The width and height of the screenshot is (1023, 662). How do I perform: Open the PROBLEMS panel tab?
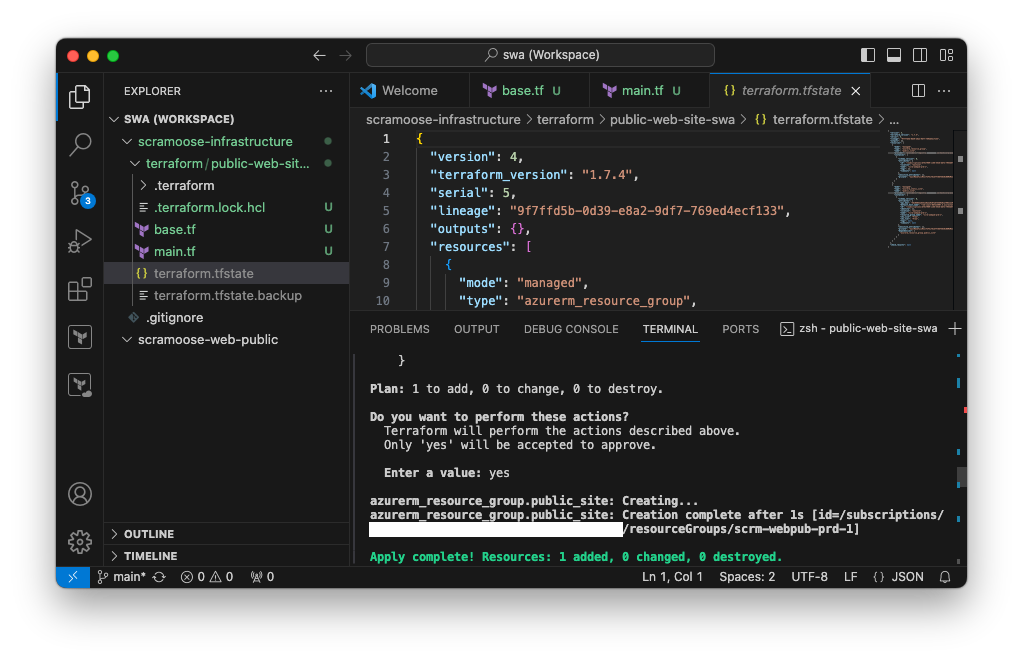tap(399, 329)
